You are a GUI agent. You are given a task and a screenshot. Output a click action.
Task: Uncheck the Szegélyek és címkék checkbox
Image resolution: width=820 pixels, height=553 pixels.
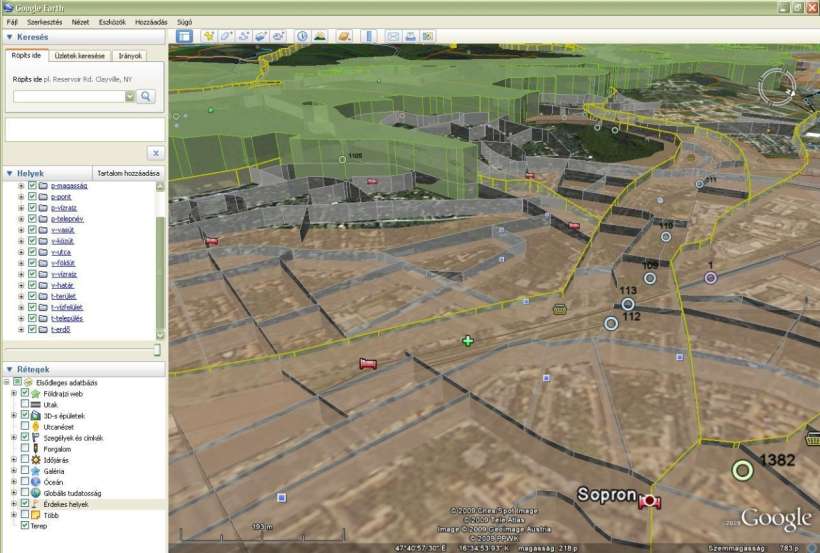pos(25,437)
